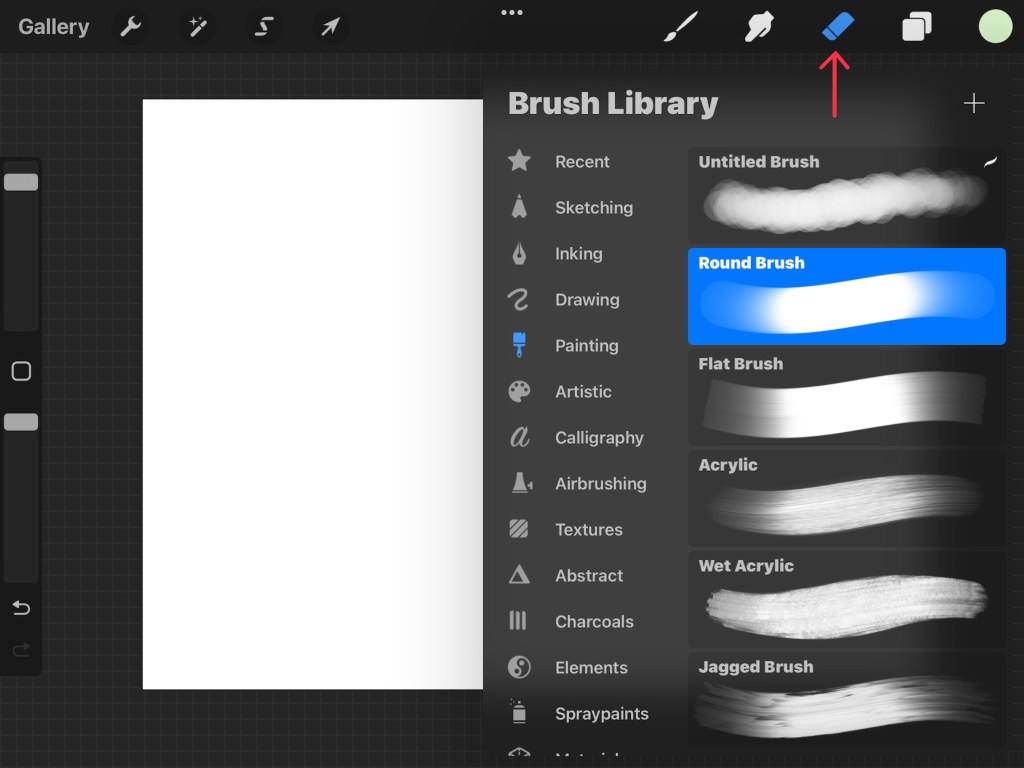1024x768 pixels.
Task: Open the Sketching brush category
Action: point(593,208)
